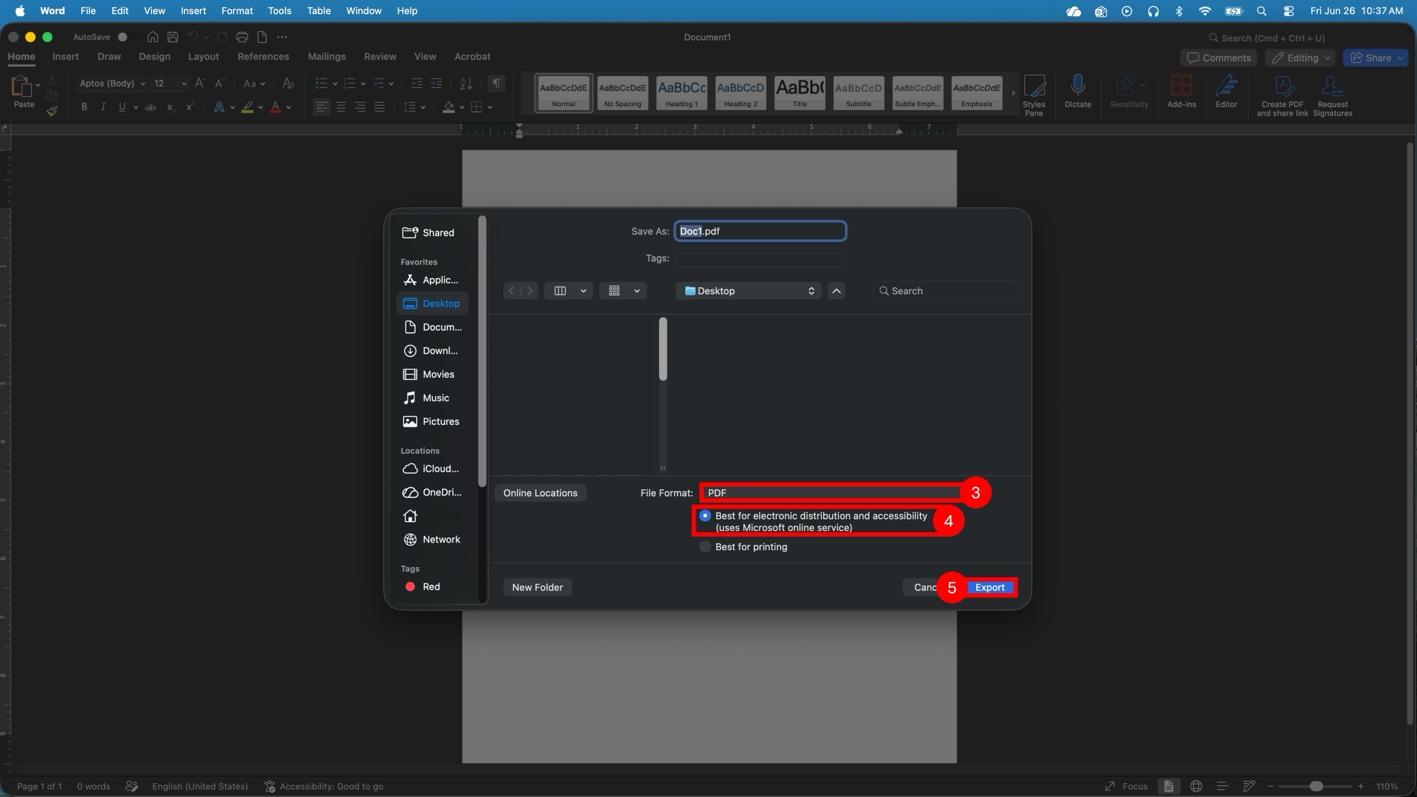Sort paragraphs A to Z icon
This screenshot has width=1417, height=797.
[466, 84]
